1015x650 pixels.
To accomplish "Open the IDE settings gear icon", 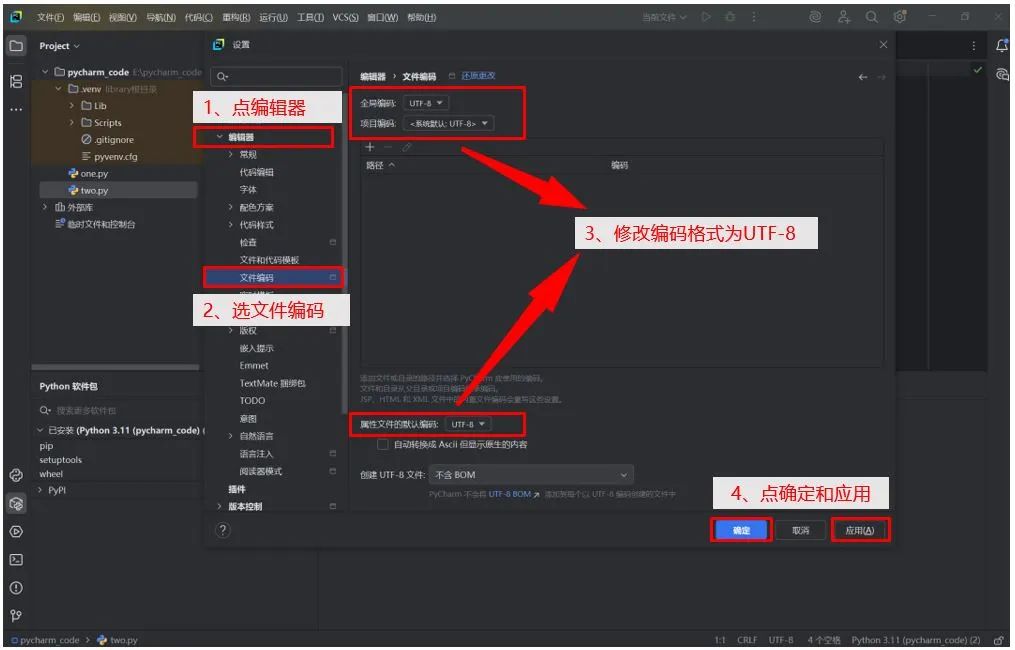I will 900,17.
